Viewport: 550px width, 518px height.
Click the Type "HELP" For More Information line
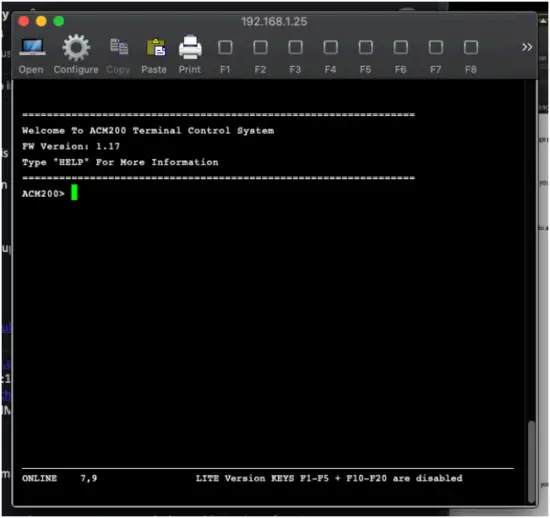click(120, 162)
